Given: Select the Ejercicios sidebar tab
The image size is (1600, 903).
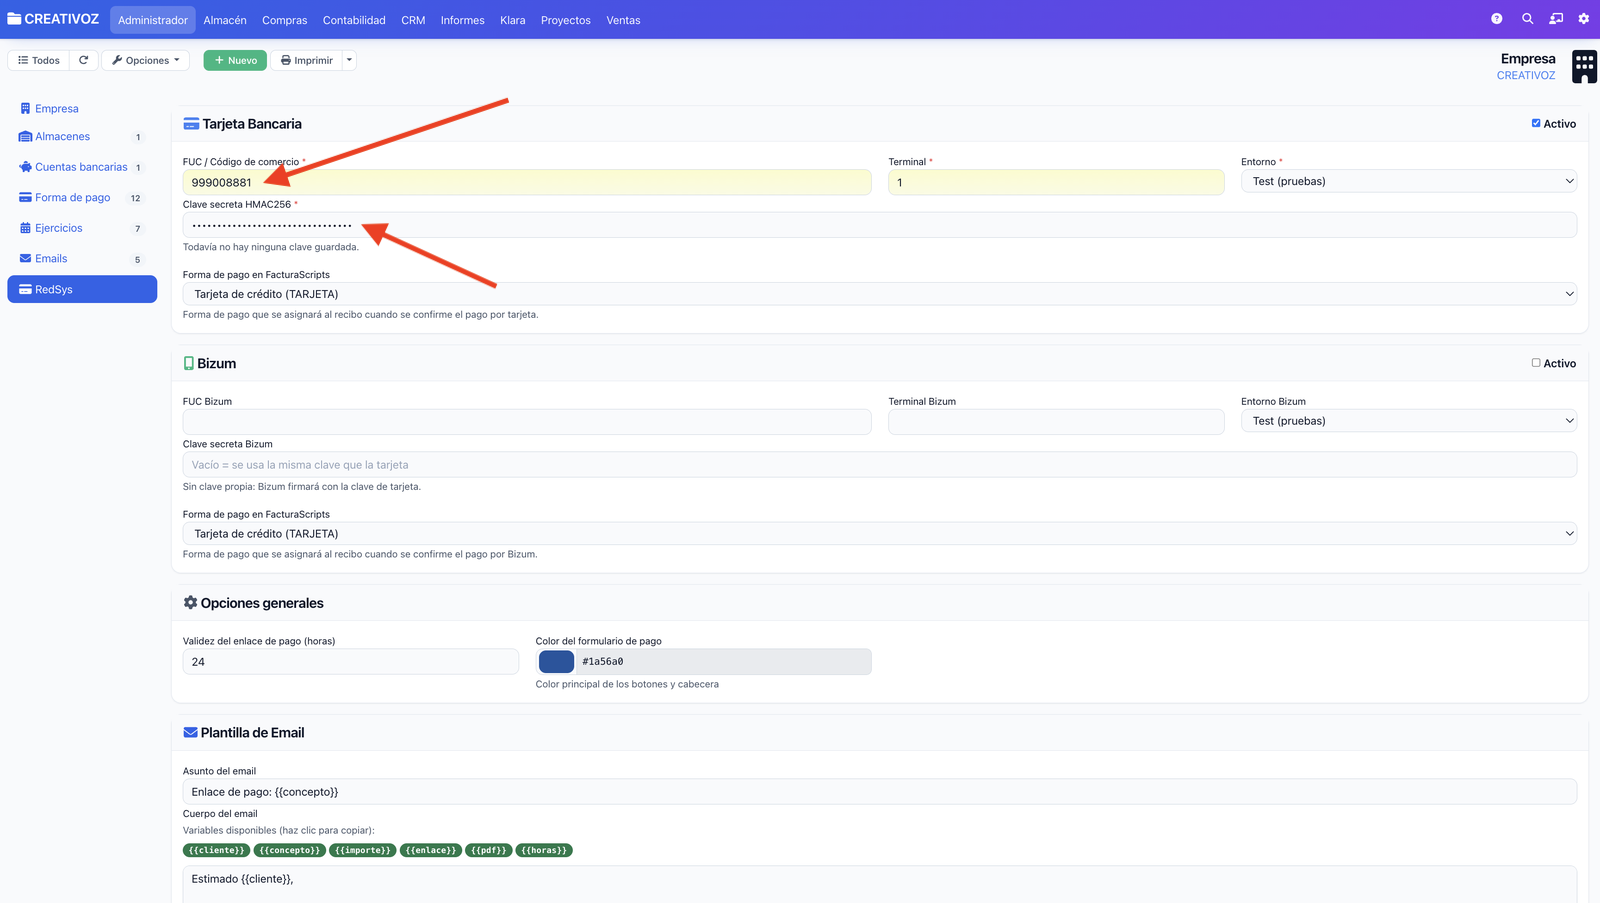Looking at the screenshot, I should click(x=82, y=228).
